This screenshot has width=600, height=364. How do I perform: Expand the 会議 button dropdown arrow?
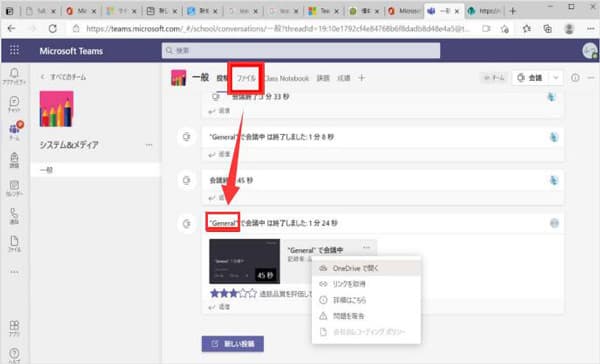pos(556,78)
